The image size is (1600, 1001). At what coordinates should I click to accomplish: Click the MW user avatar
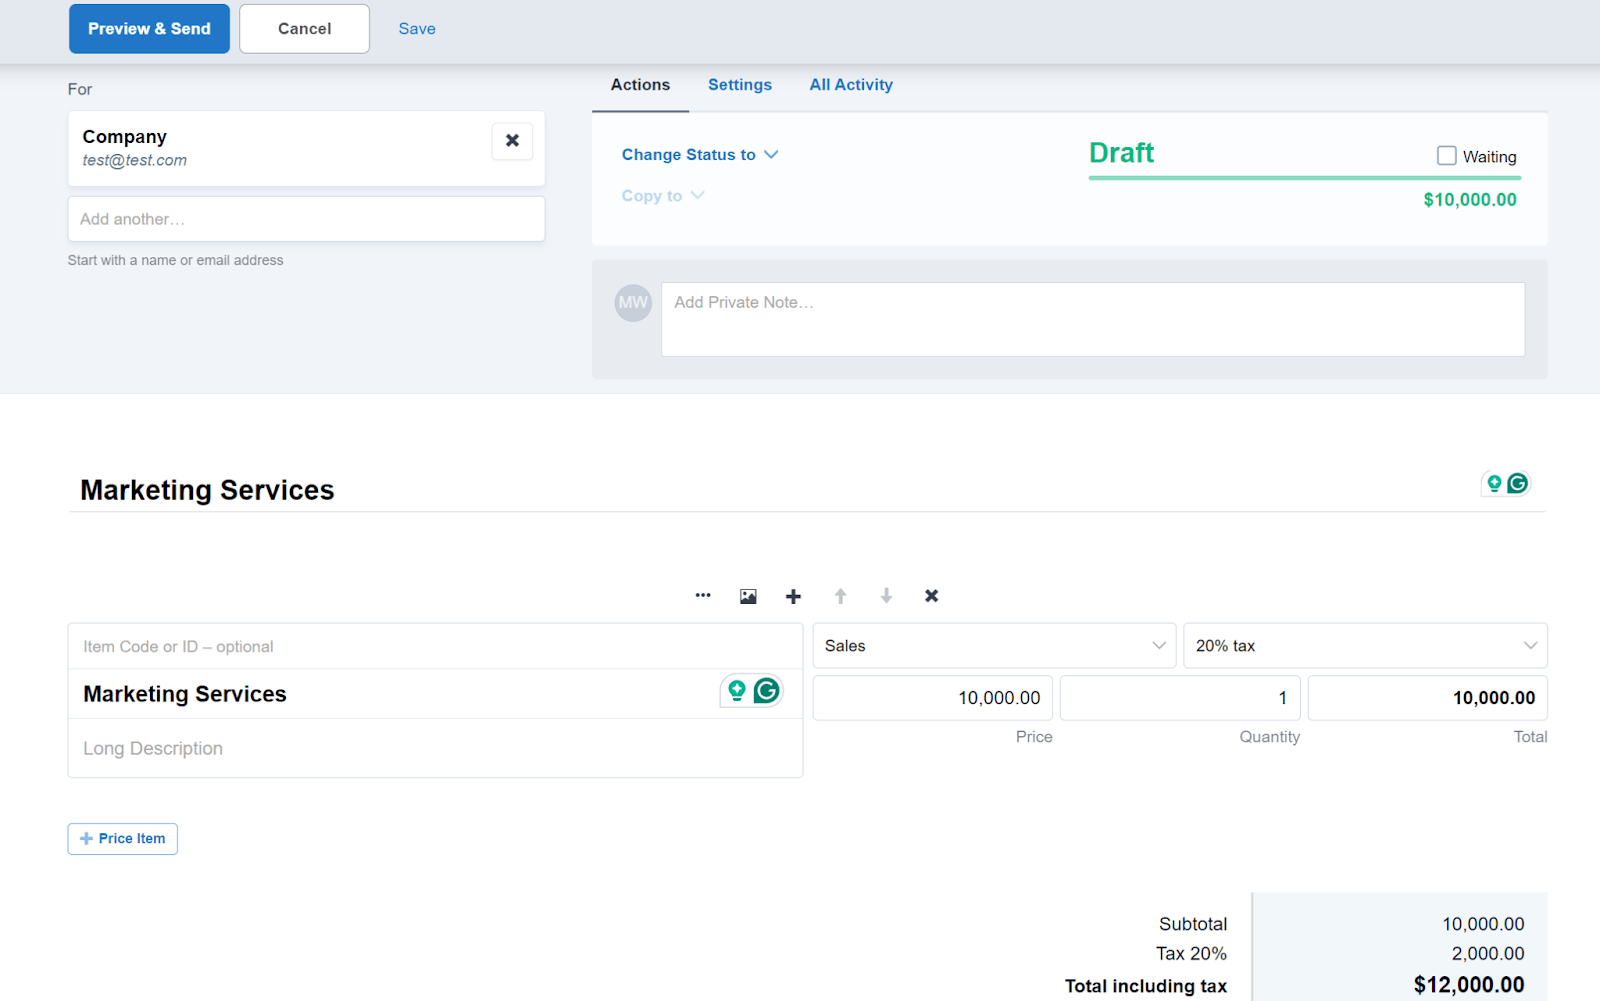(x=633, y=302)
